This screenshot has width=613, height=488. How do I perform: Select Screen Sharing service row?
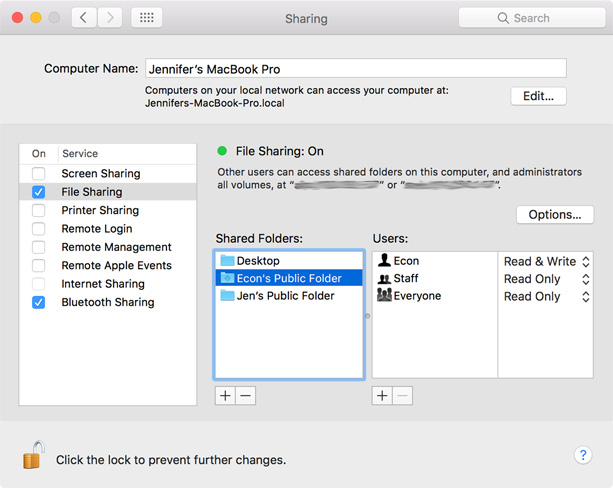tap(108, 173)
